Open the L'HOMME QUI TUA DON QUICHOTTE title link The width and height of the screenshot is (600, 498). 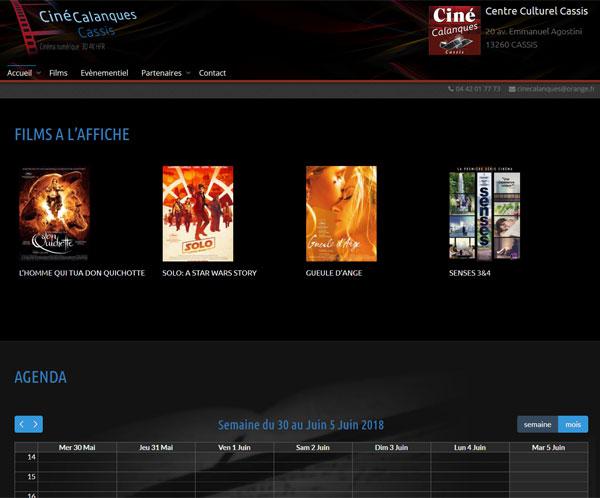pyautogui.click(x=82, y=273)
